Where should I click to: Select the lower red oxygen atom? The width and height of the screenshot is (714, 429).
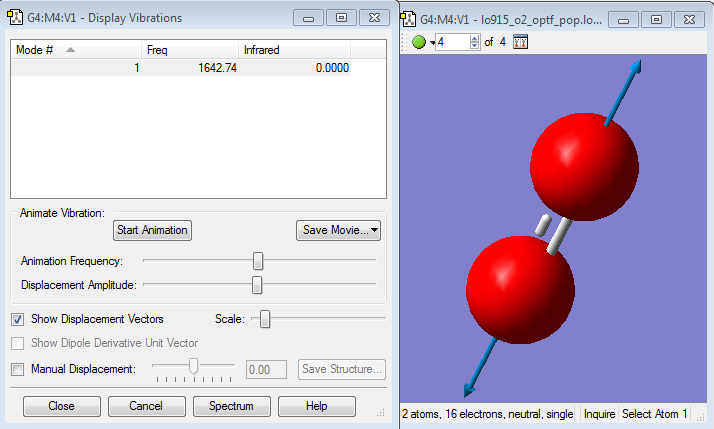520,290
